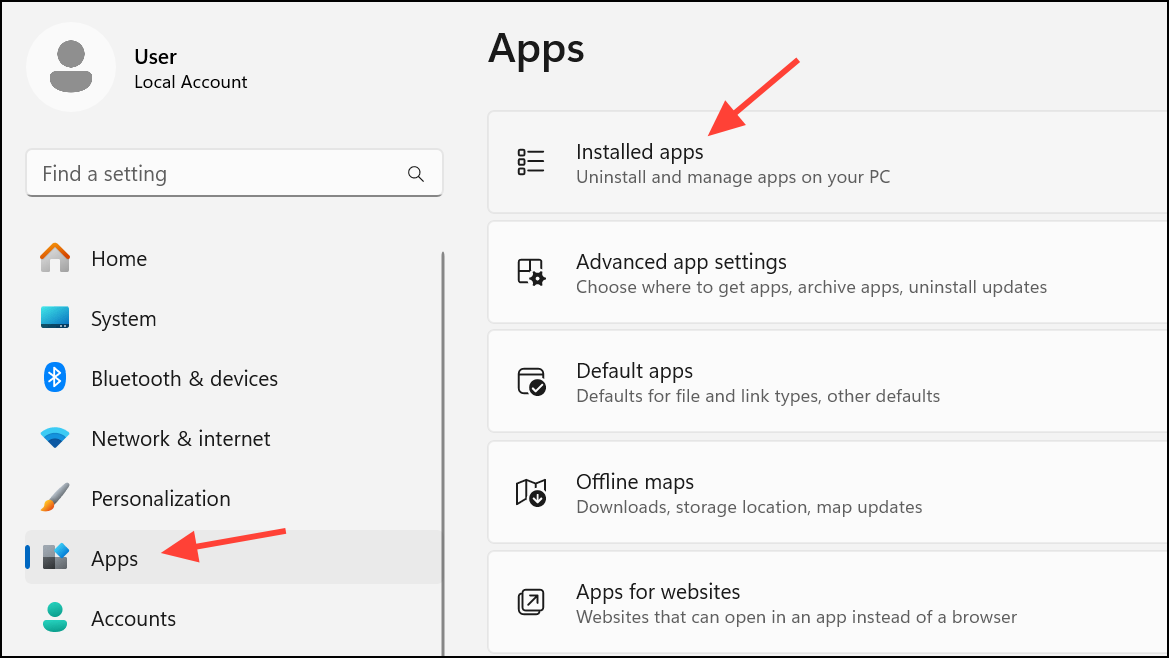1169x658 pixels.
Task: Click the Apps for websites icon
Action: (531, 602)
